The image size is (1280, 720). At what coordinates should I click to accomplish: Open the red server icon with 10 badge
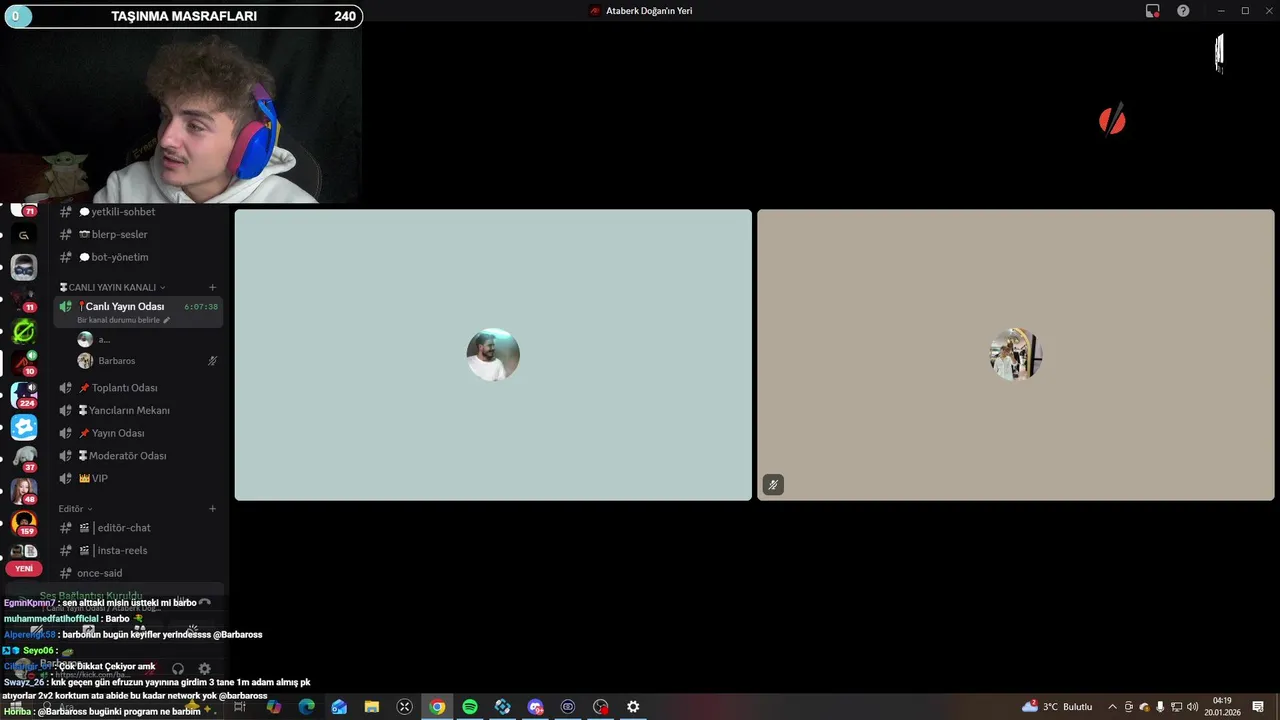(x=24, y=363)
